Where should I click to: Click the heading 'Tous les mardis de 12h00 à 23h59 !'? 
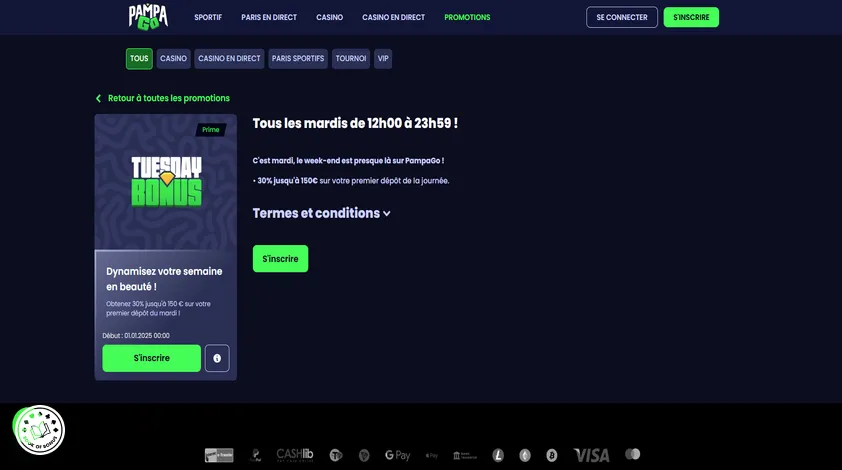tap(355, 124)
